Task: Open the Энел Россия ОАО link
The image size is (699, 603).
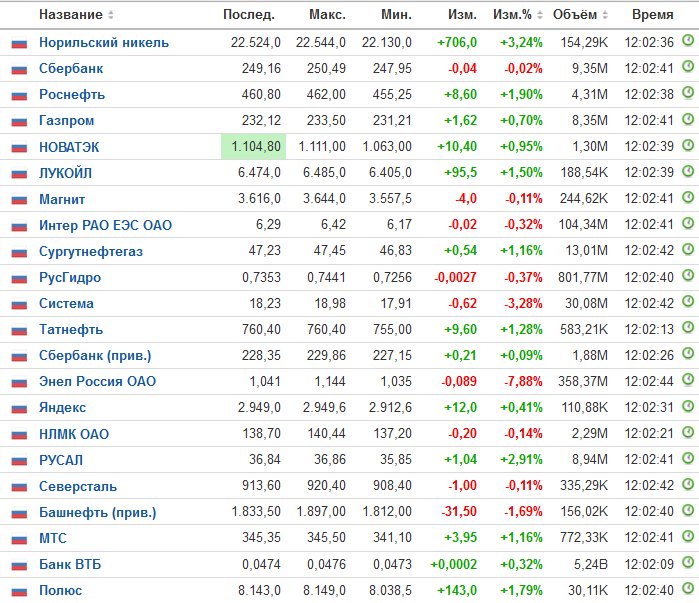Action: (x=97, y=381)
